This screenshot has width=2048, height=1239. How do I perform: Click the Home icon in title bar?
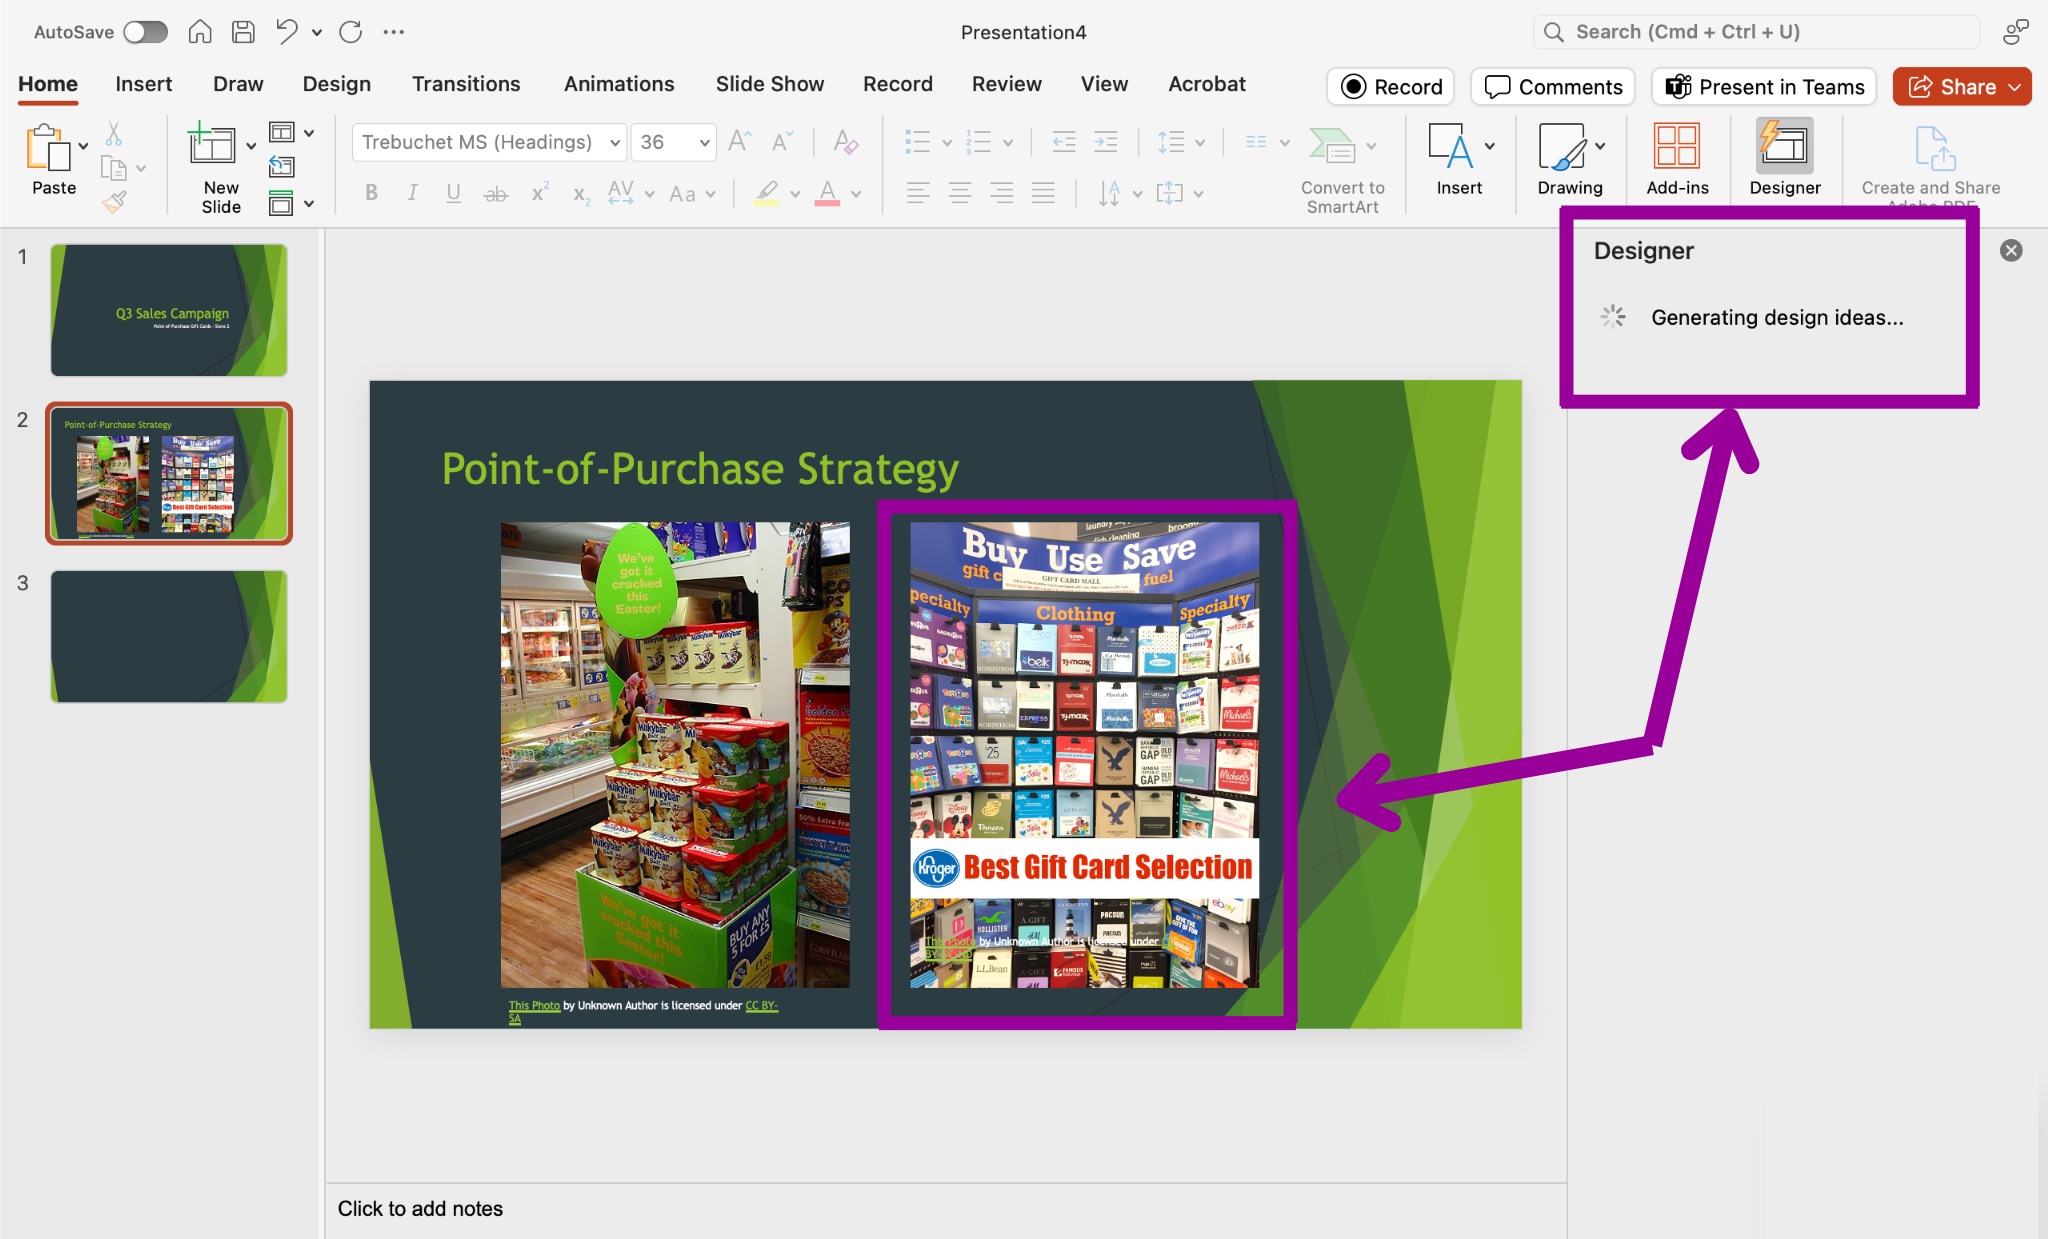pyautogui.click(x=200, y=32)
